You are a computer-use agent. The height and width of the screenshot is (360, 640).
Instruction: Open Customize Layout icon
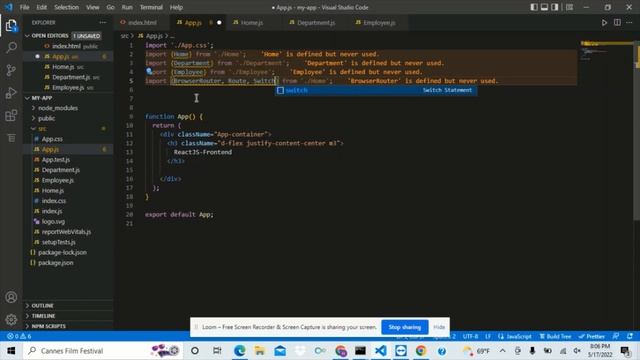click(570, 7)
